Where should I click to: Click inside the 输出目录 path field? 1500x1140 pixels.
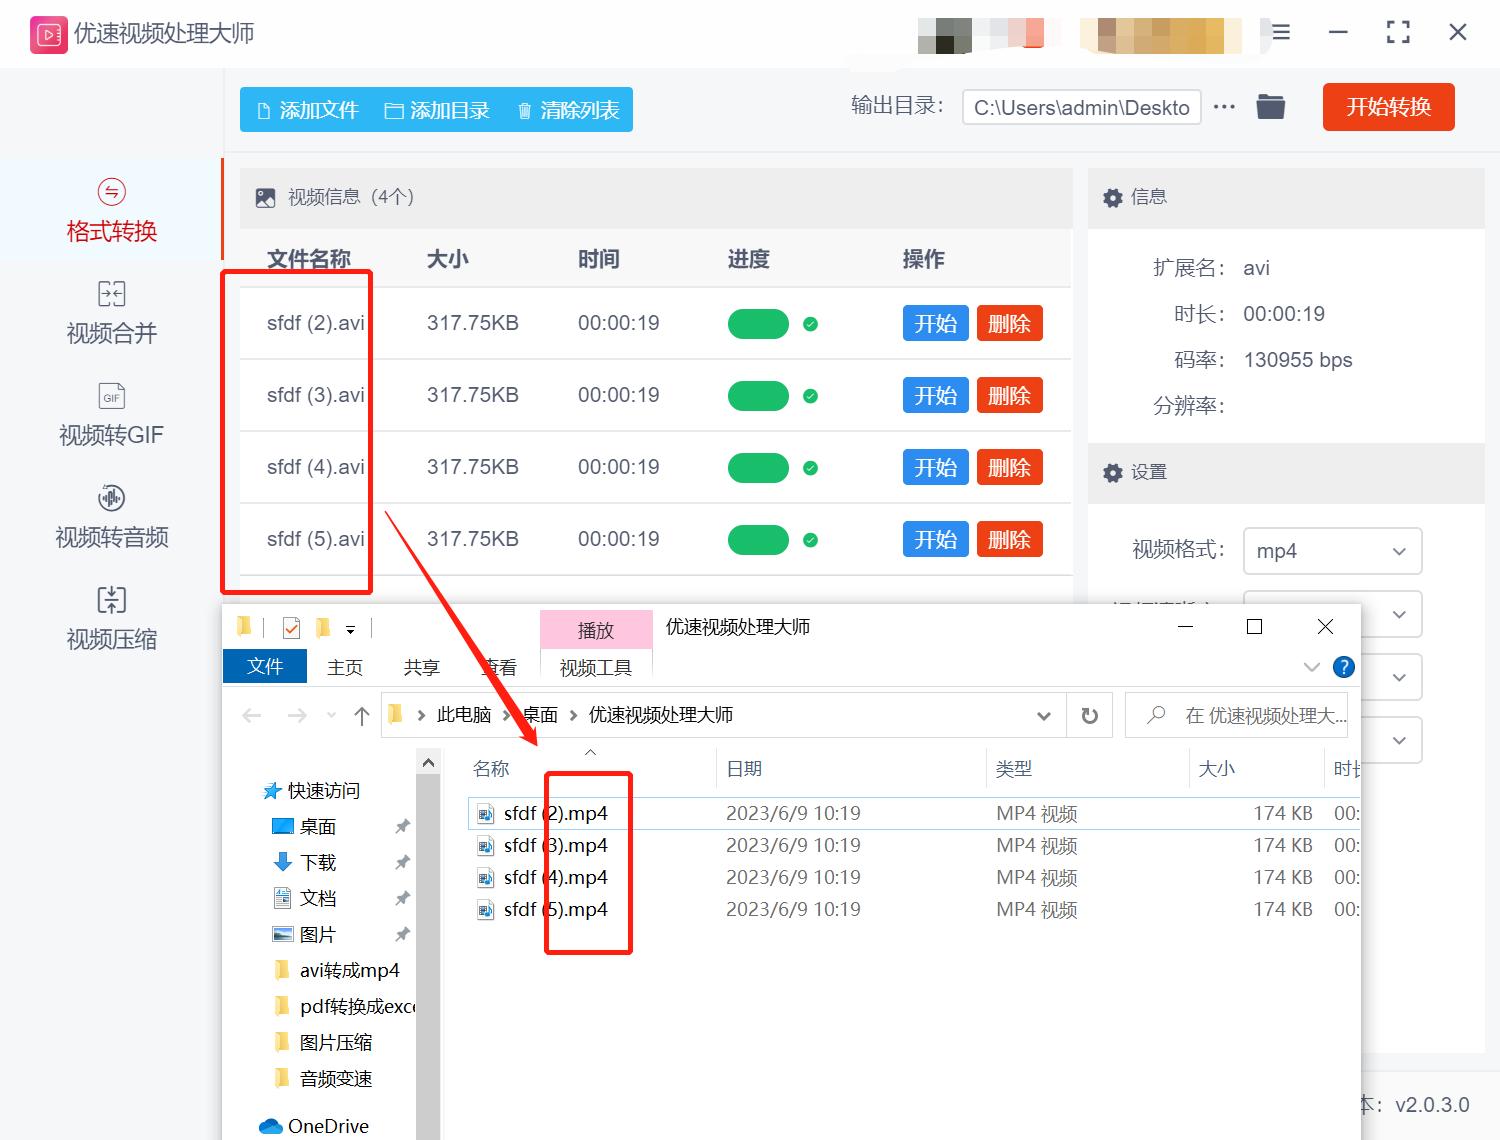[1080, 107]
